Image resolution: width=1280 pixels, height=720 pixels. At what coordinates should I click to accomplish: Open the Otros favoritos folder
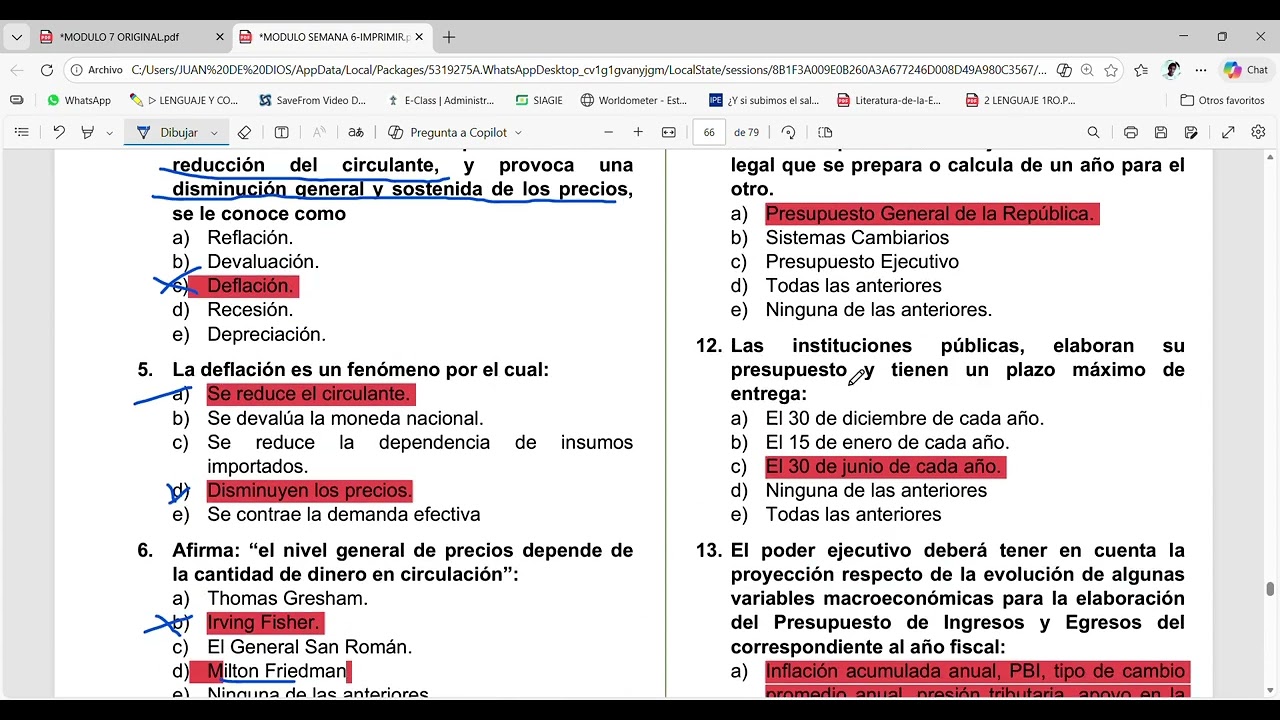(x=1222, y=100)
